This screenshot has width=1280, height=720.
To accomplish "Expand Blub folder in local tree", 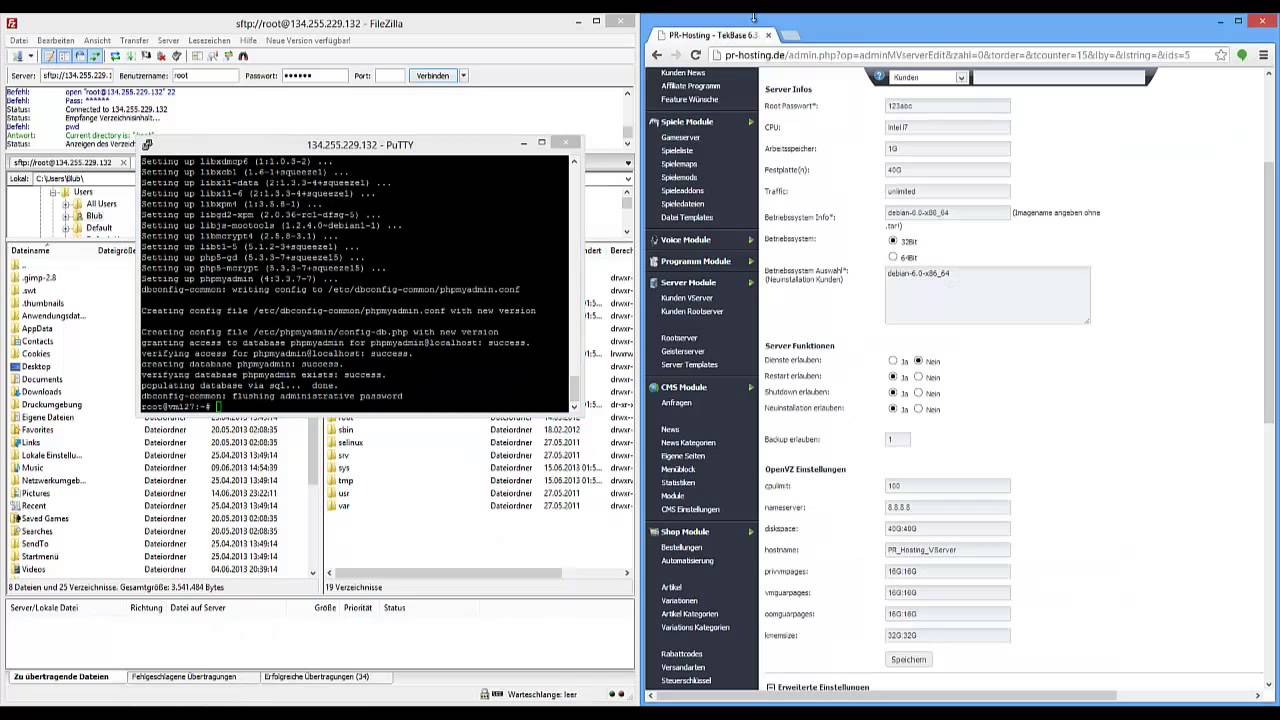I will 66,216.
